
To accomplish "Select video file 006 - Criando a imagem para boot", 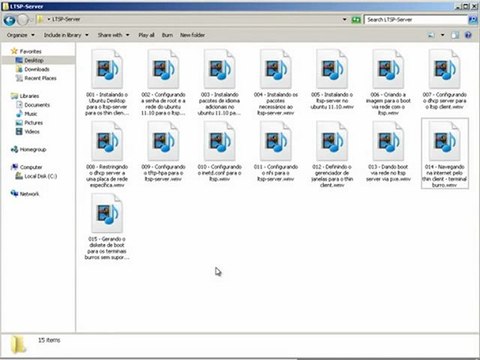I will [x=388, y=82].
